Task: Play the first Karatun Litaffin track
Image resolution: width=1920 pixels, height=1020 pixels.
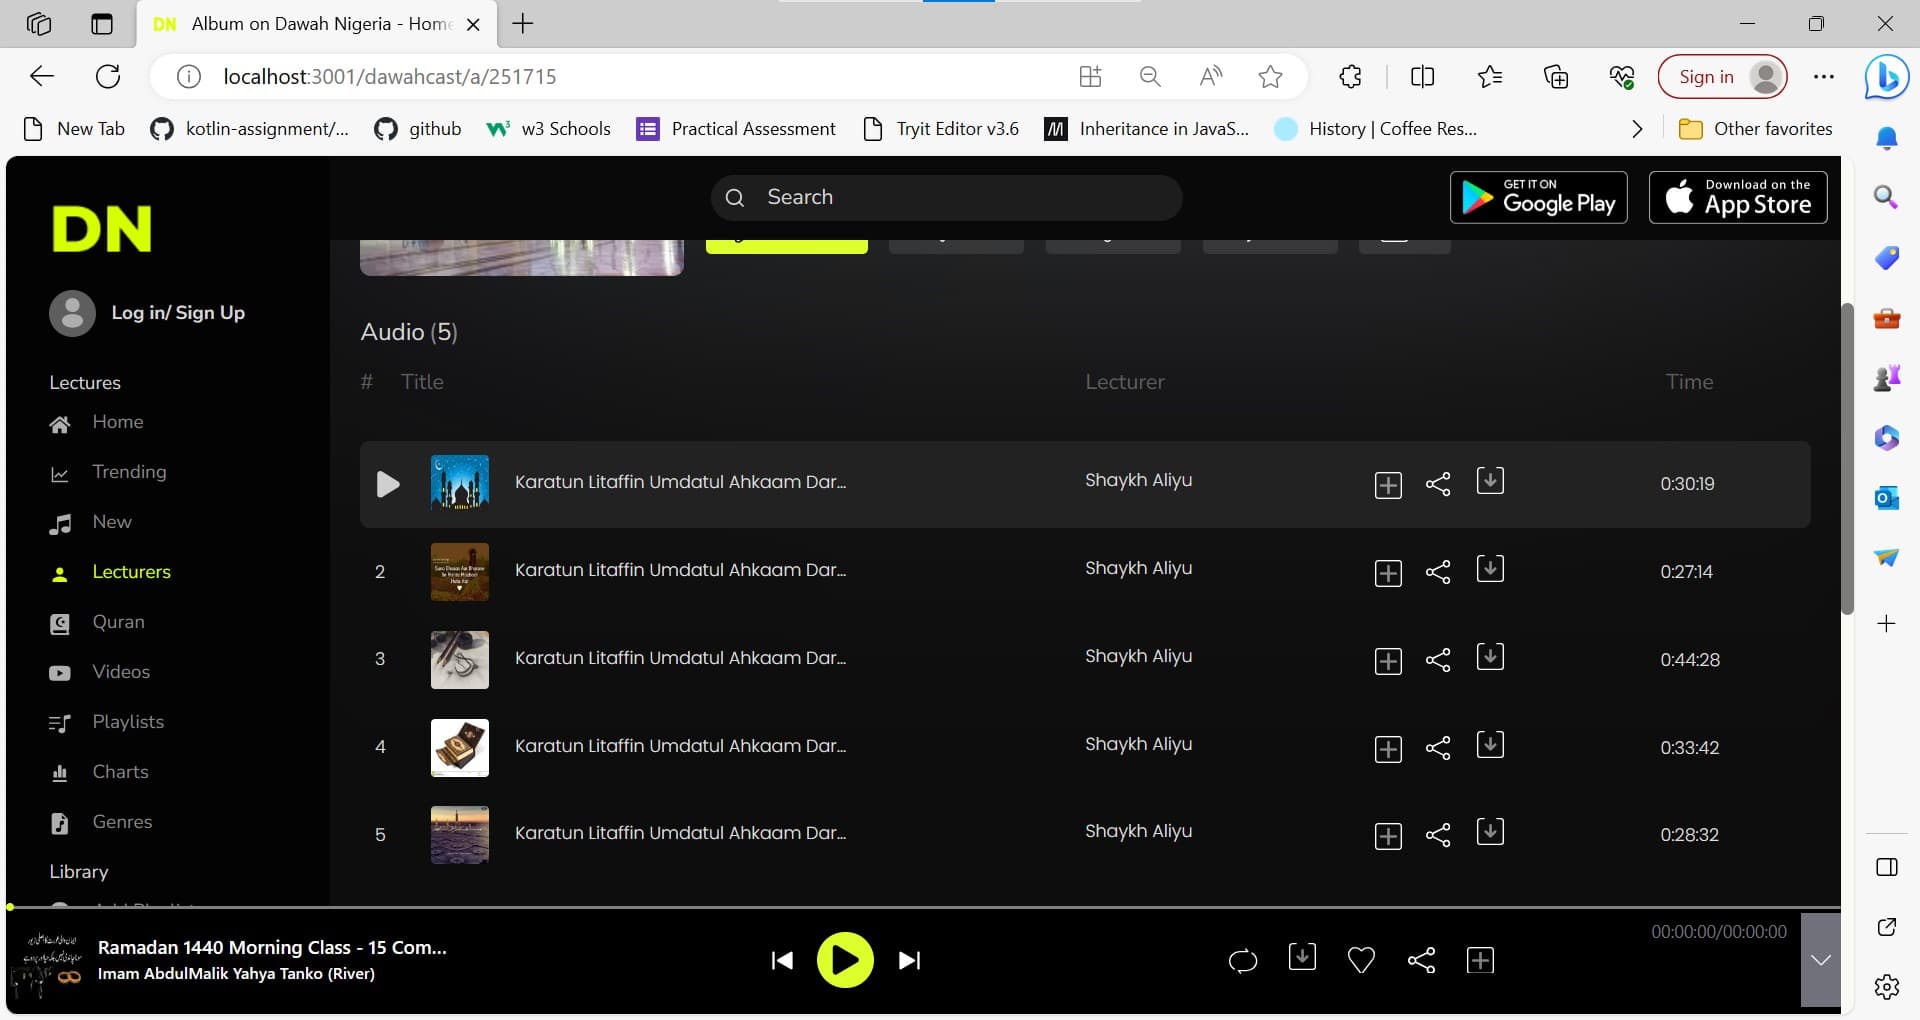Action: pyautogui.click(x=388, y=485)
